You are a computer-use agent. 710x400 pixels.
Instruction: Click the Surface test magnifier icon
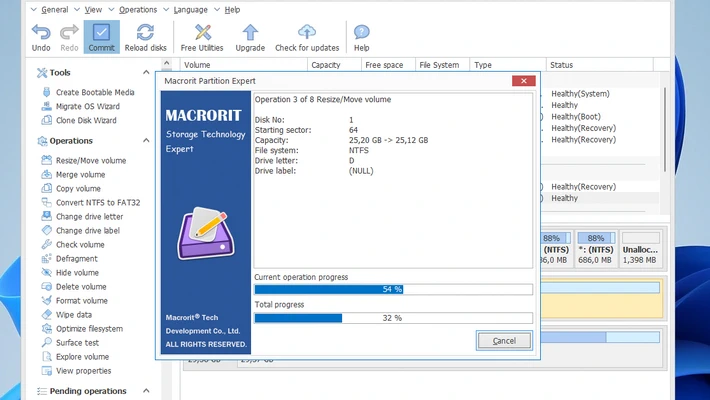(46, 342)
